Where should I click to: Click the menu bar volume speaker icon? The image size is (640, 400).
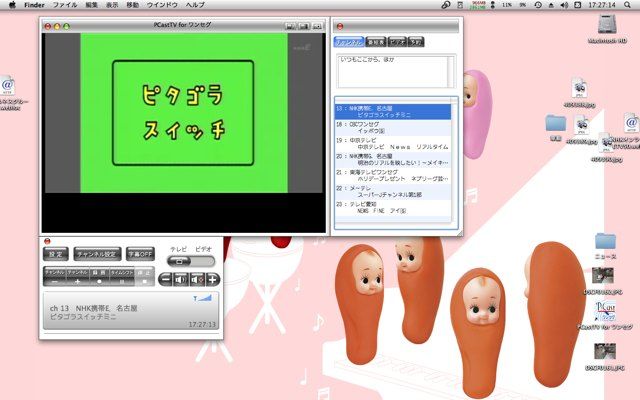click(x=564, y=5)
